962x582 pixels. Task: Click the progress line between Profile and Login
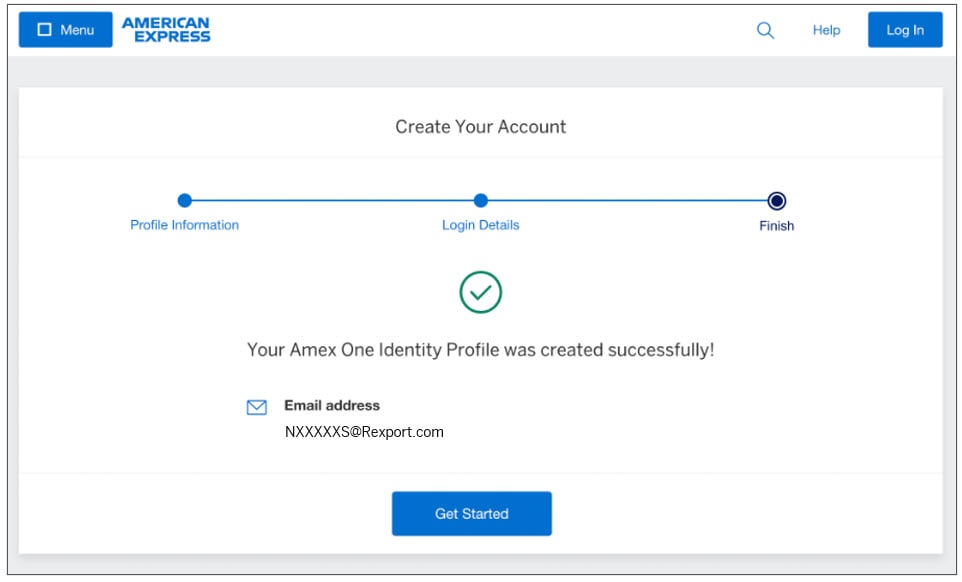332,200
